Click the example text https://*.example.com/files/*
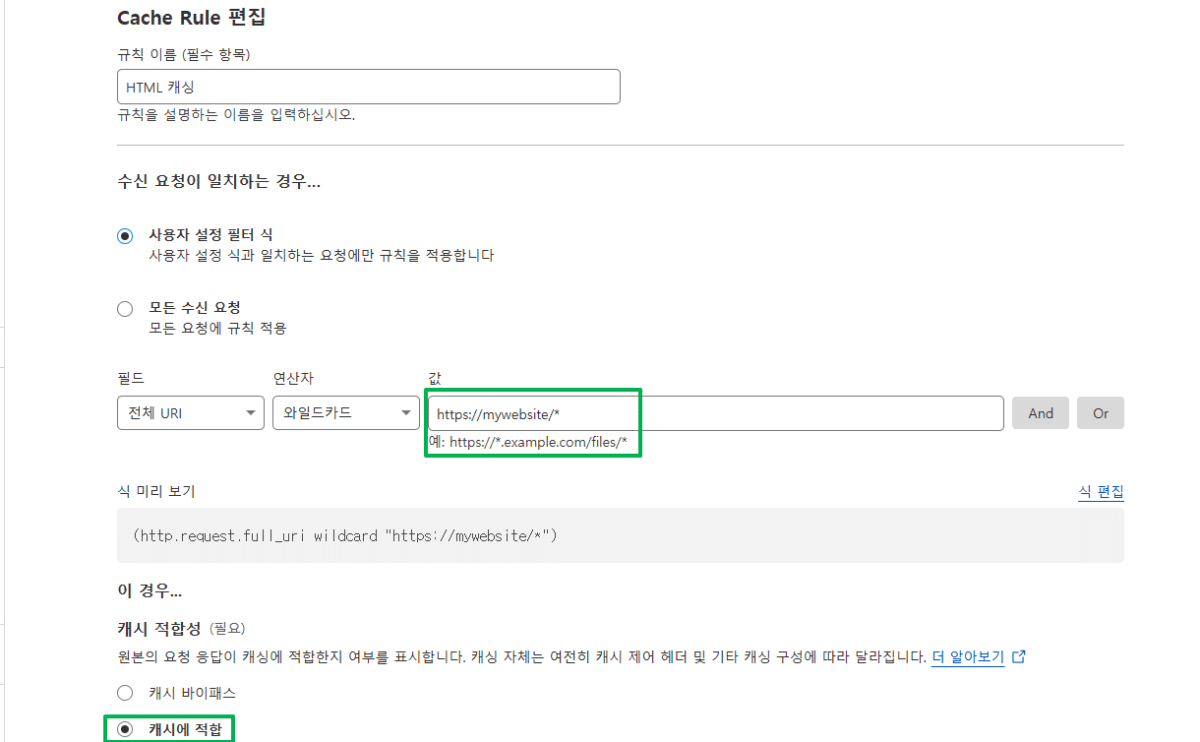1200x742 pixels. pos(538,442)
